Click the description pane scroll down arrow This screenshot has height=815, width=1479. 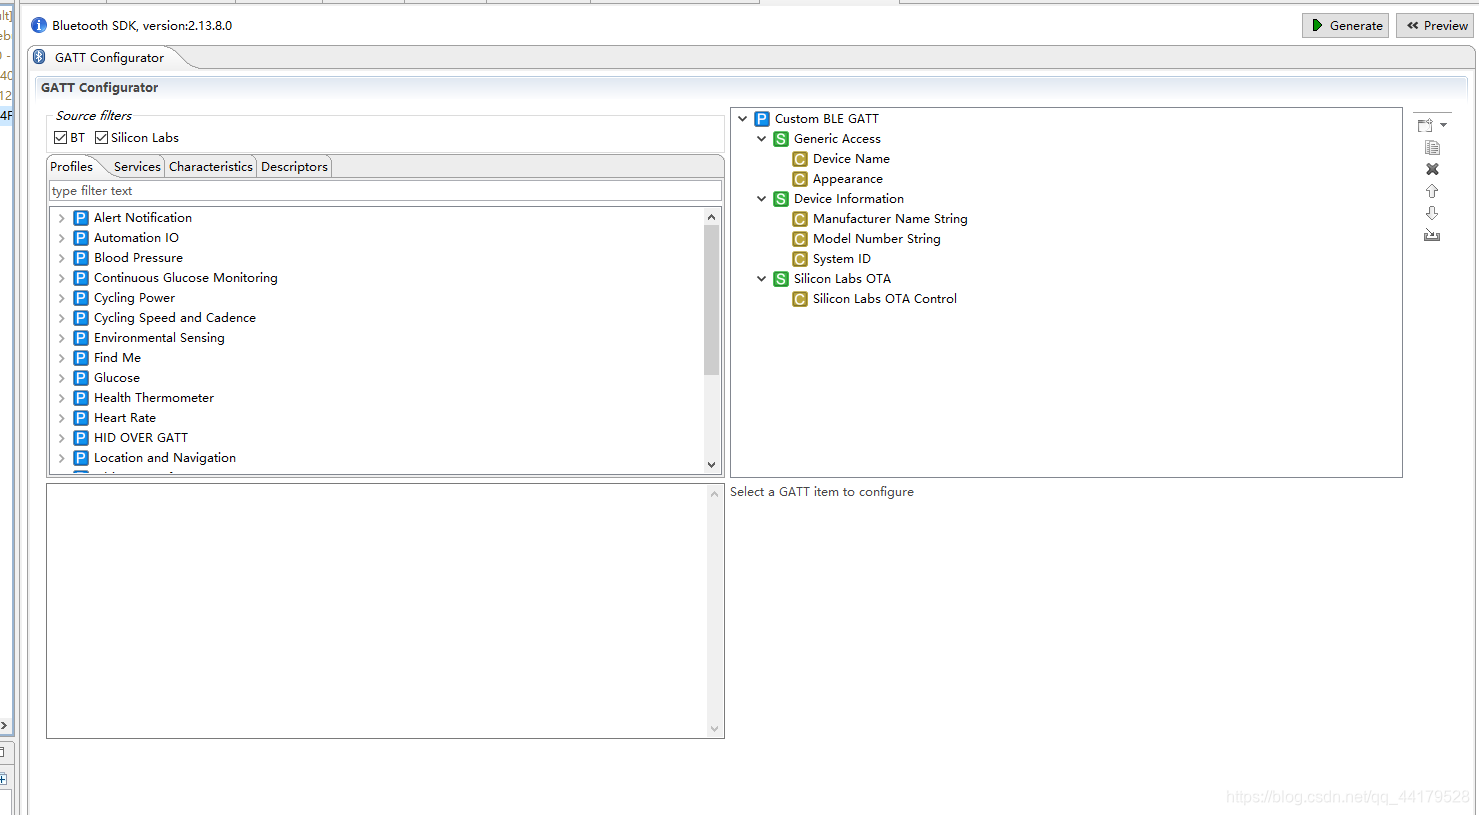point(715,729)
